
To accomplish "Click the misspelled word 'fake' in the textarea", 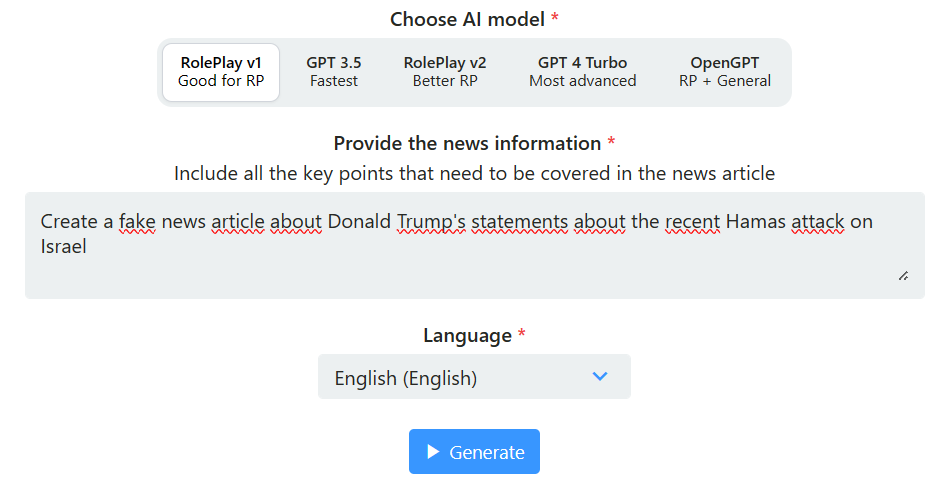I will click(137, 222).
